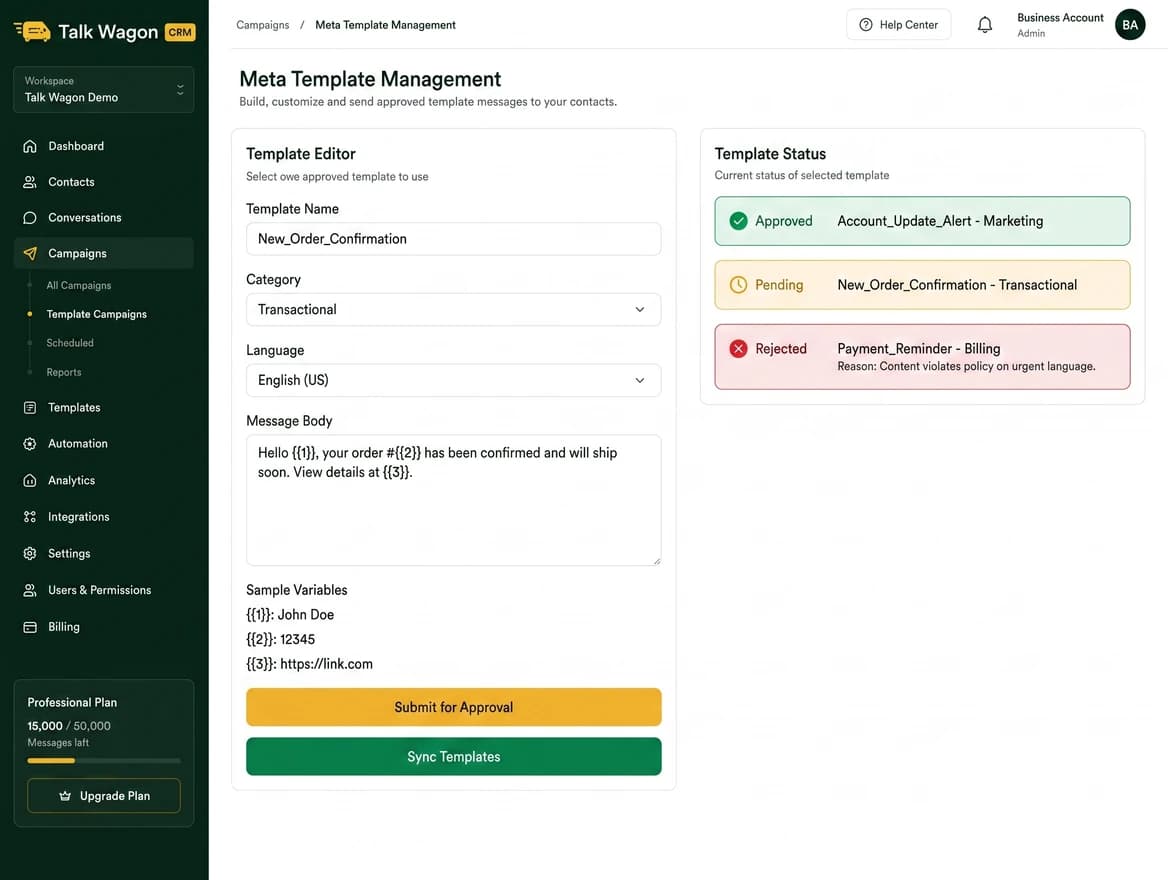
Task: Select the Approved Account_Update_Alert status card
Action: (922, 221)
